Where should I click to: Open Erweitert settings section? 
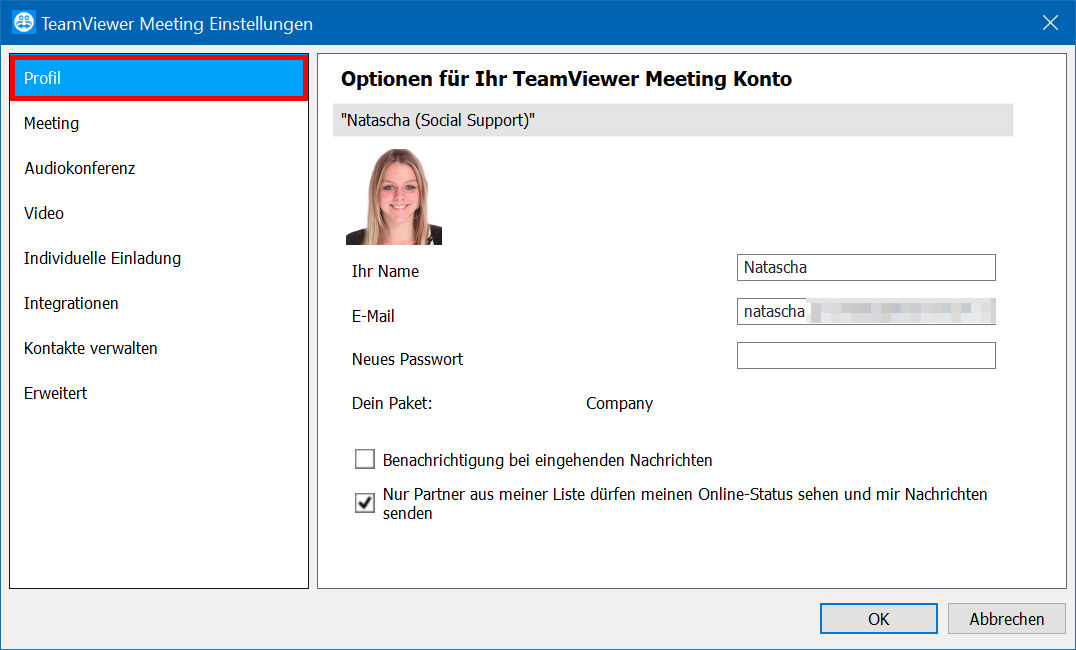[x=159, y=393]
